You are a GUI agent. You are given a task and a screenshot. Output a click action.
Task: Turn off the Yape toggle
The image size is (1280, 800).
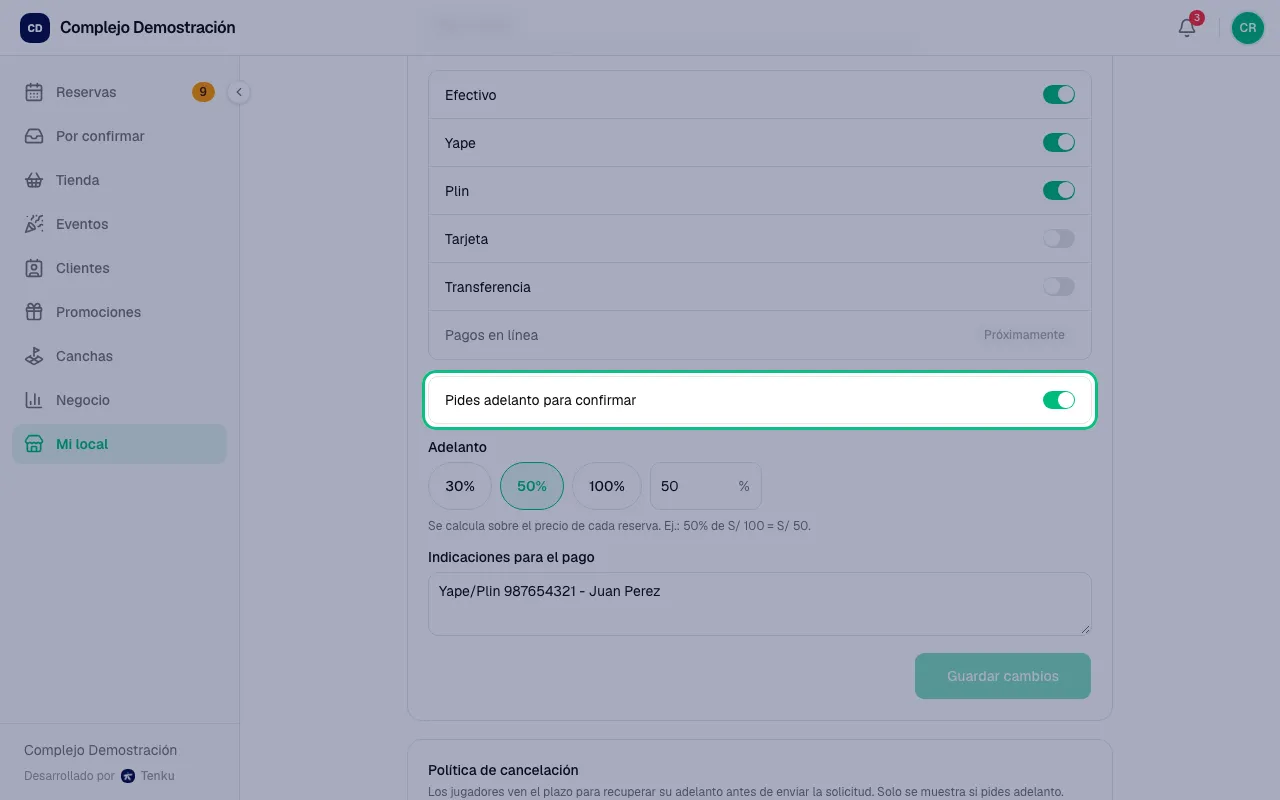click(1059, 143)
